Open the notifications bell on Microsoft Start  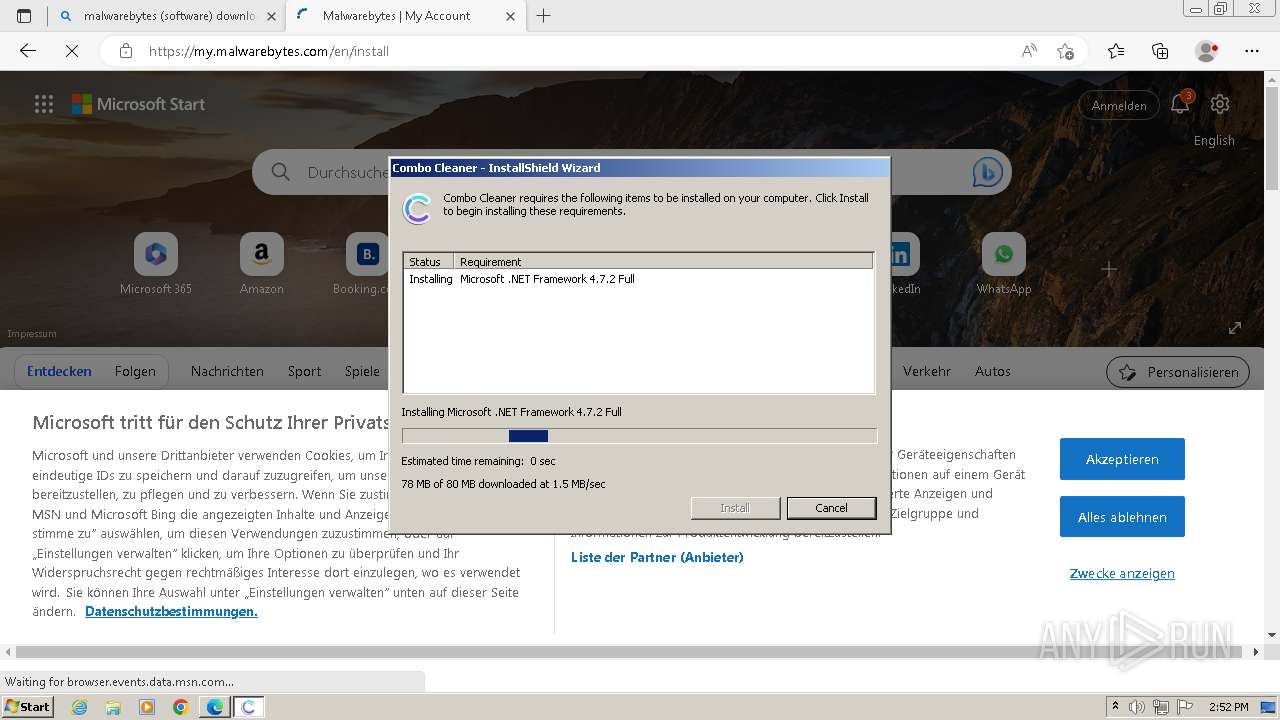tap(1180, 104)
